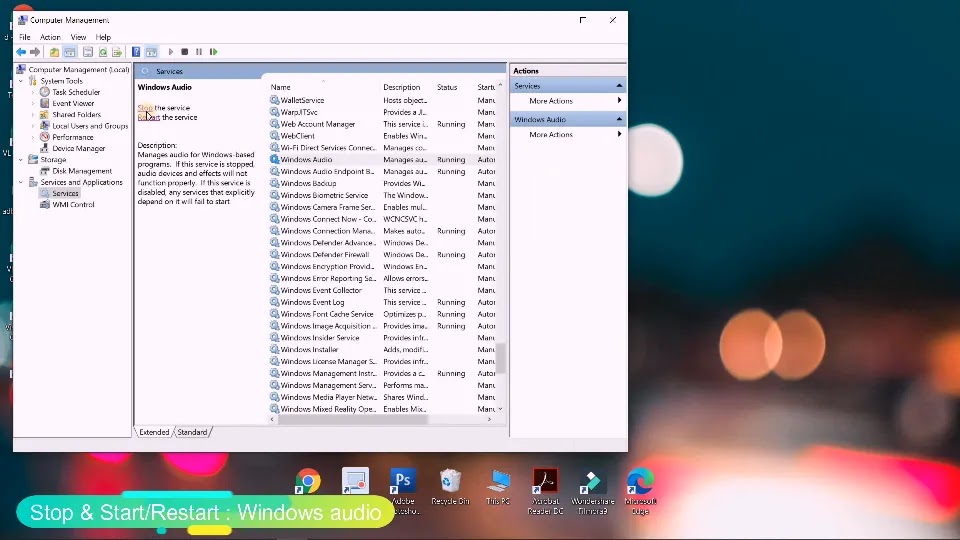Select the Windows Backup service
This screenshot has width=960, height=540.
(x=383, y=184)
